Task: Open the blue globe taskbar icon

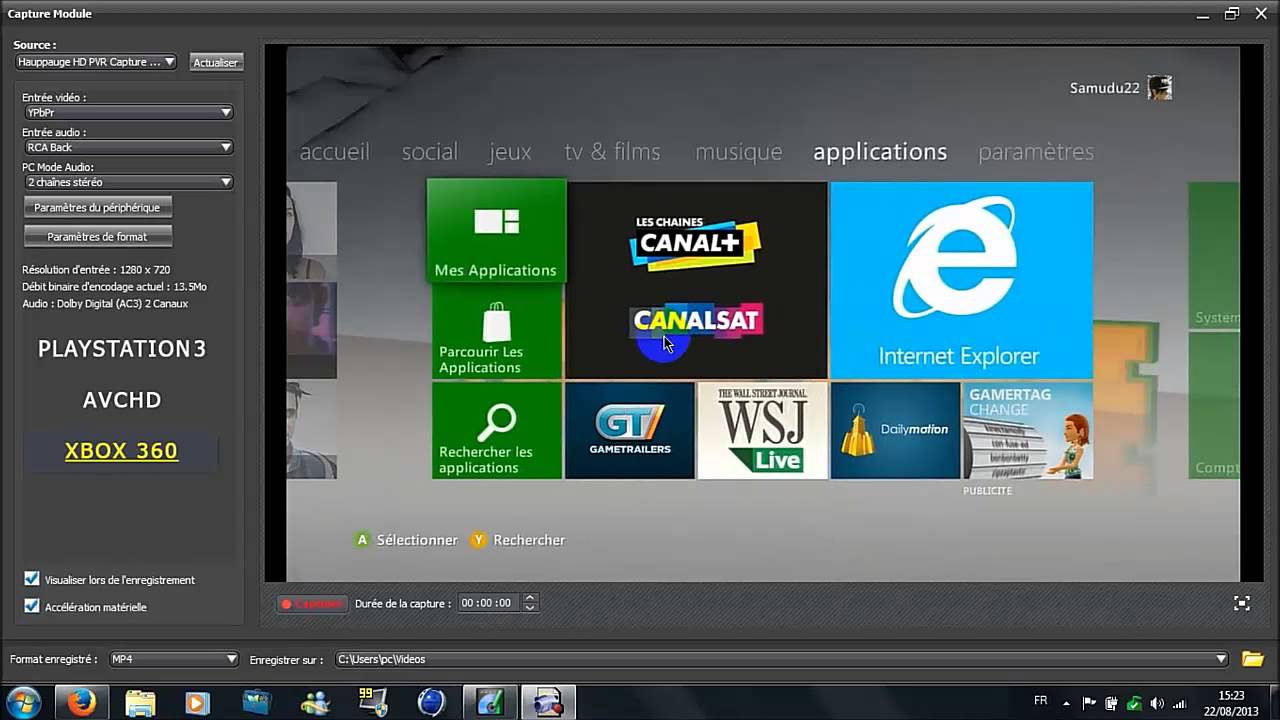Action: click(431, 702)
